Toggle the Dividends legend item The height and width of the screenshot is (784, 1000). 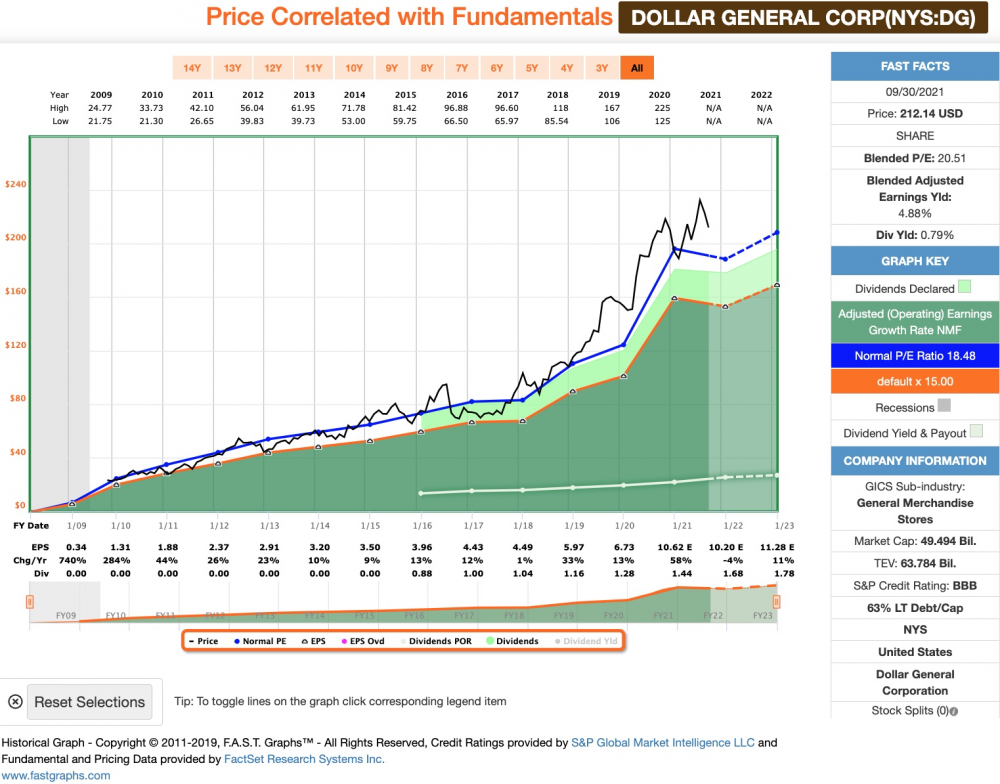pos(513,641)
